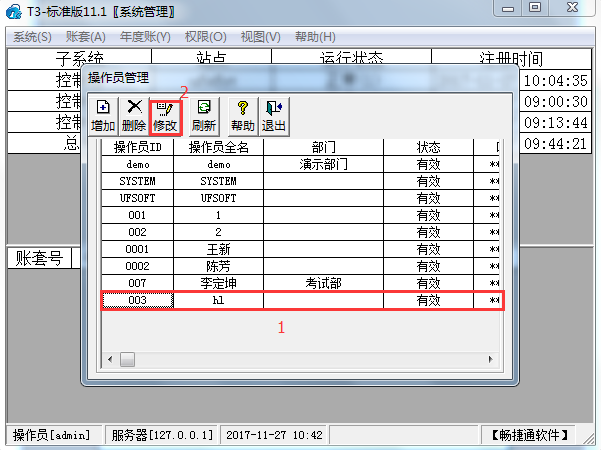Click the registration time 09:00:30 cell
The width and height of the screenshot is (601, 450).
[555, 102]
